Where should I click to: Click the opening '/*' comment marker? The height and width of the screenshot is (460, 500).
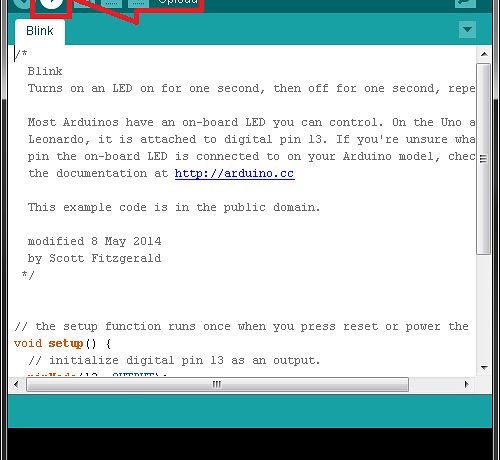click(x=21, y=54)
